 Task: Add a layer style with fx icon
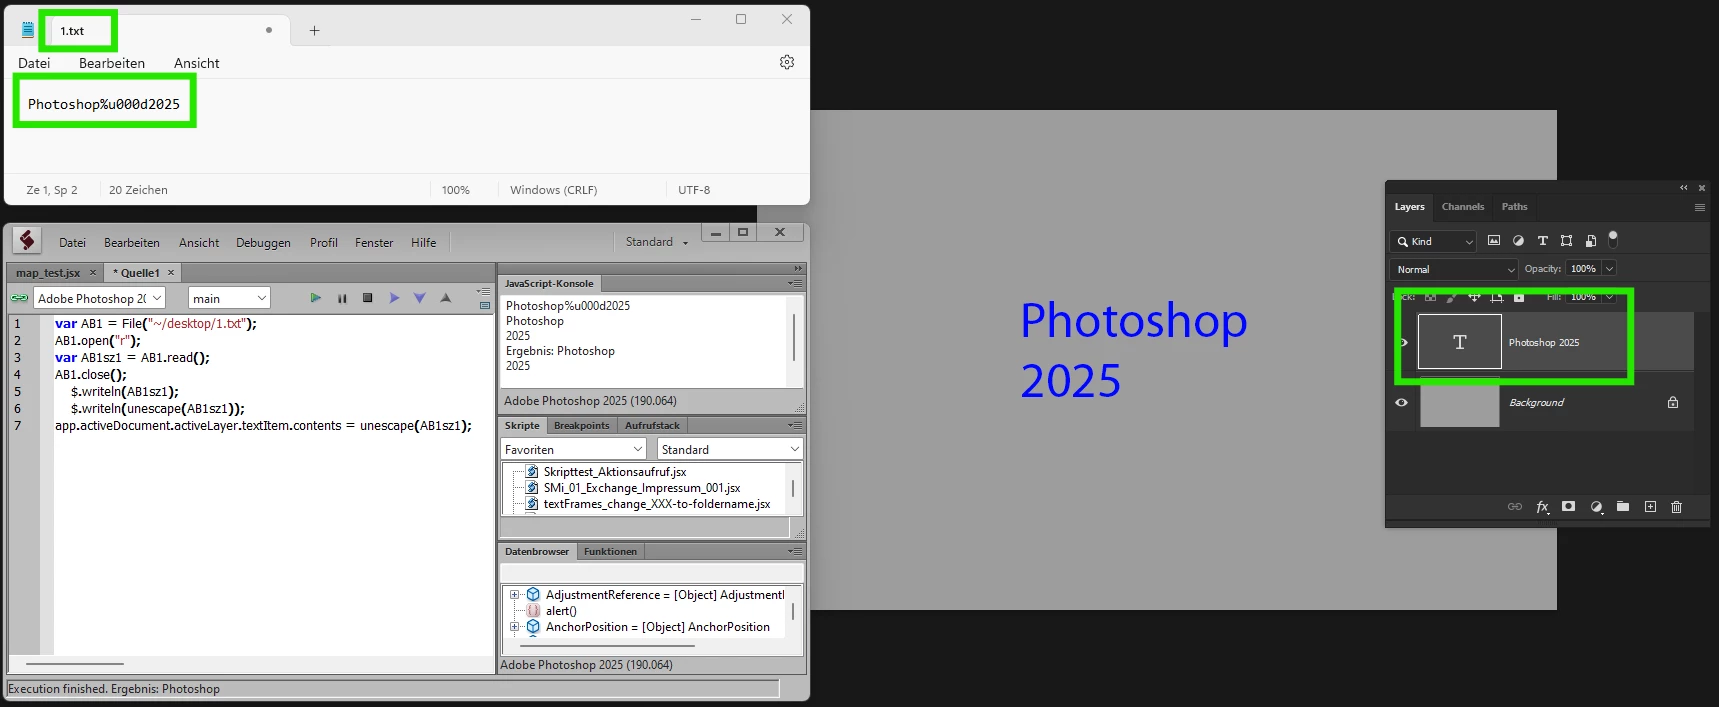click(1542, 507)
